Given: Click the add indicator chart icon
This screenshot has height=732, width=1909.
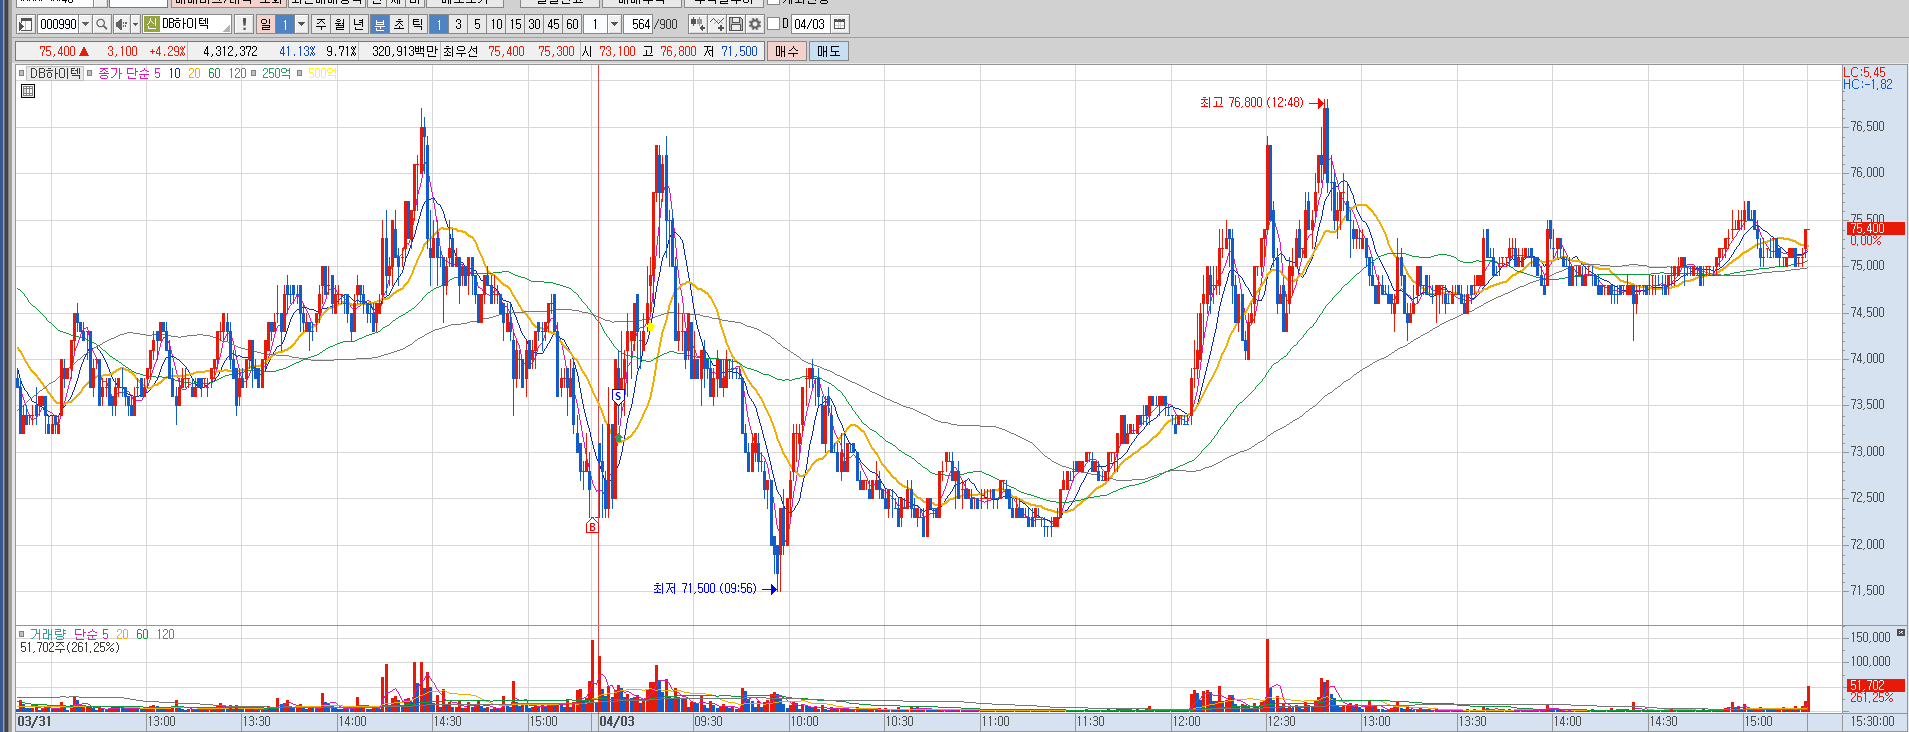Looking at the screenshot, I should (x=697, y=24).
